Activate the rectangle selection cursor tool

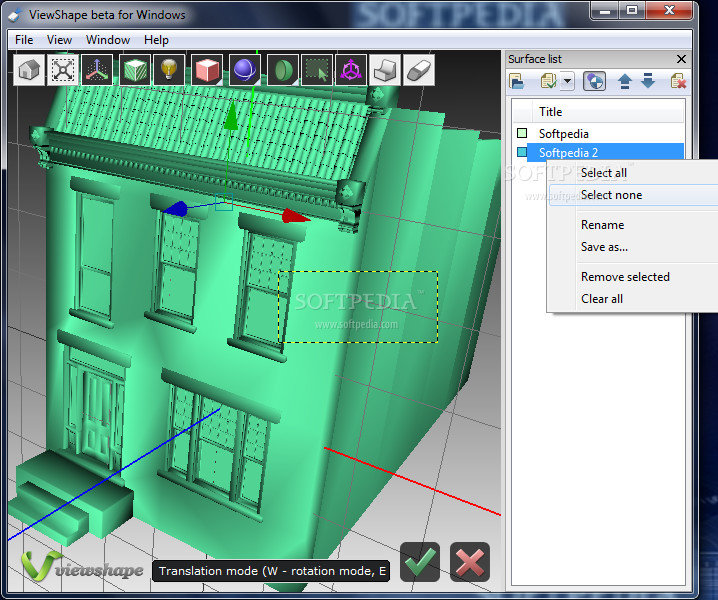click(317, 70)
